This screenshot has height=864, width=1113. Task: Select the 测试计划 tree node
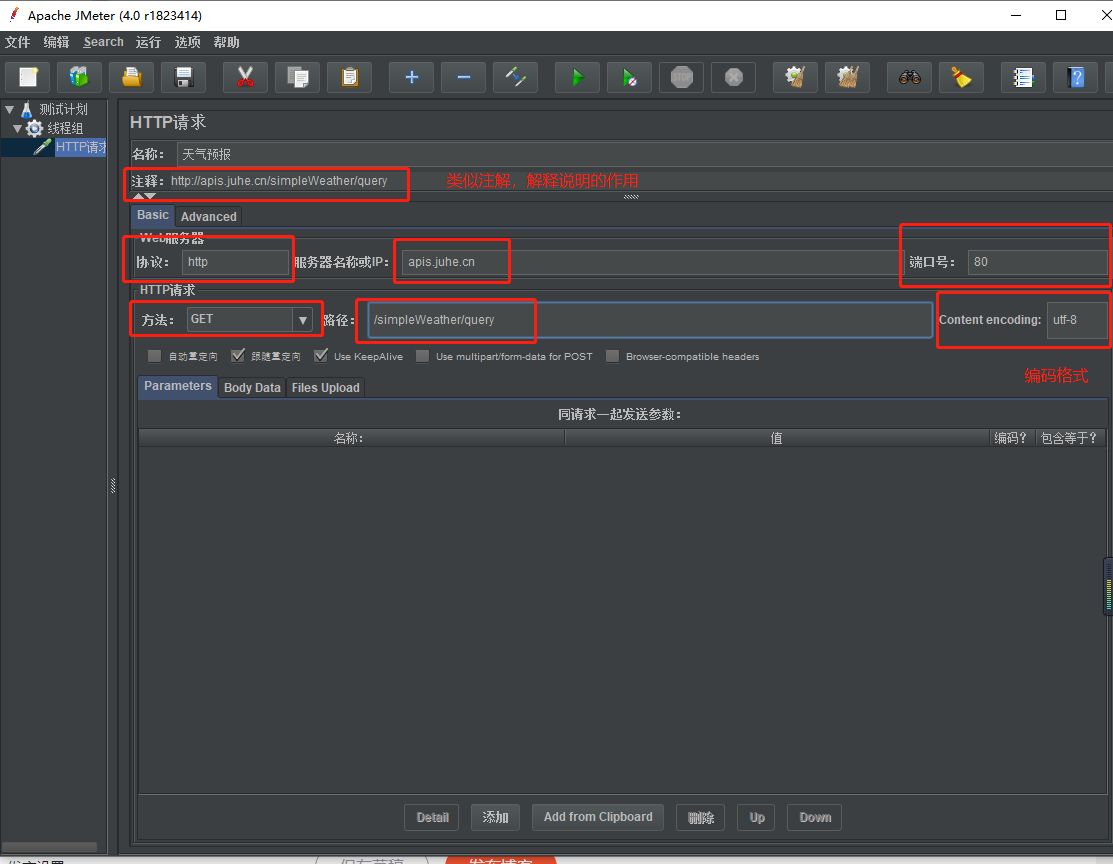[63, 109]
